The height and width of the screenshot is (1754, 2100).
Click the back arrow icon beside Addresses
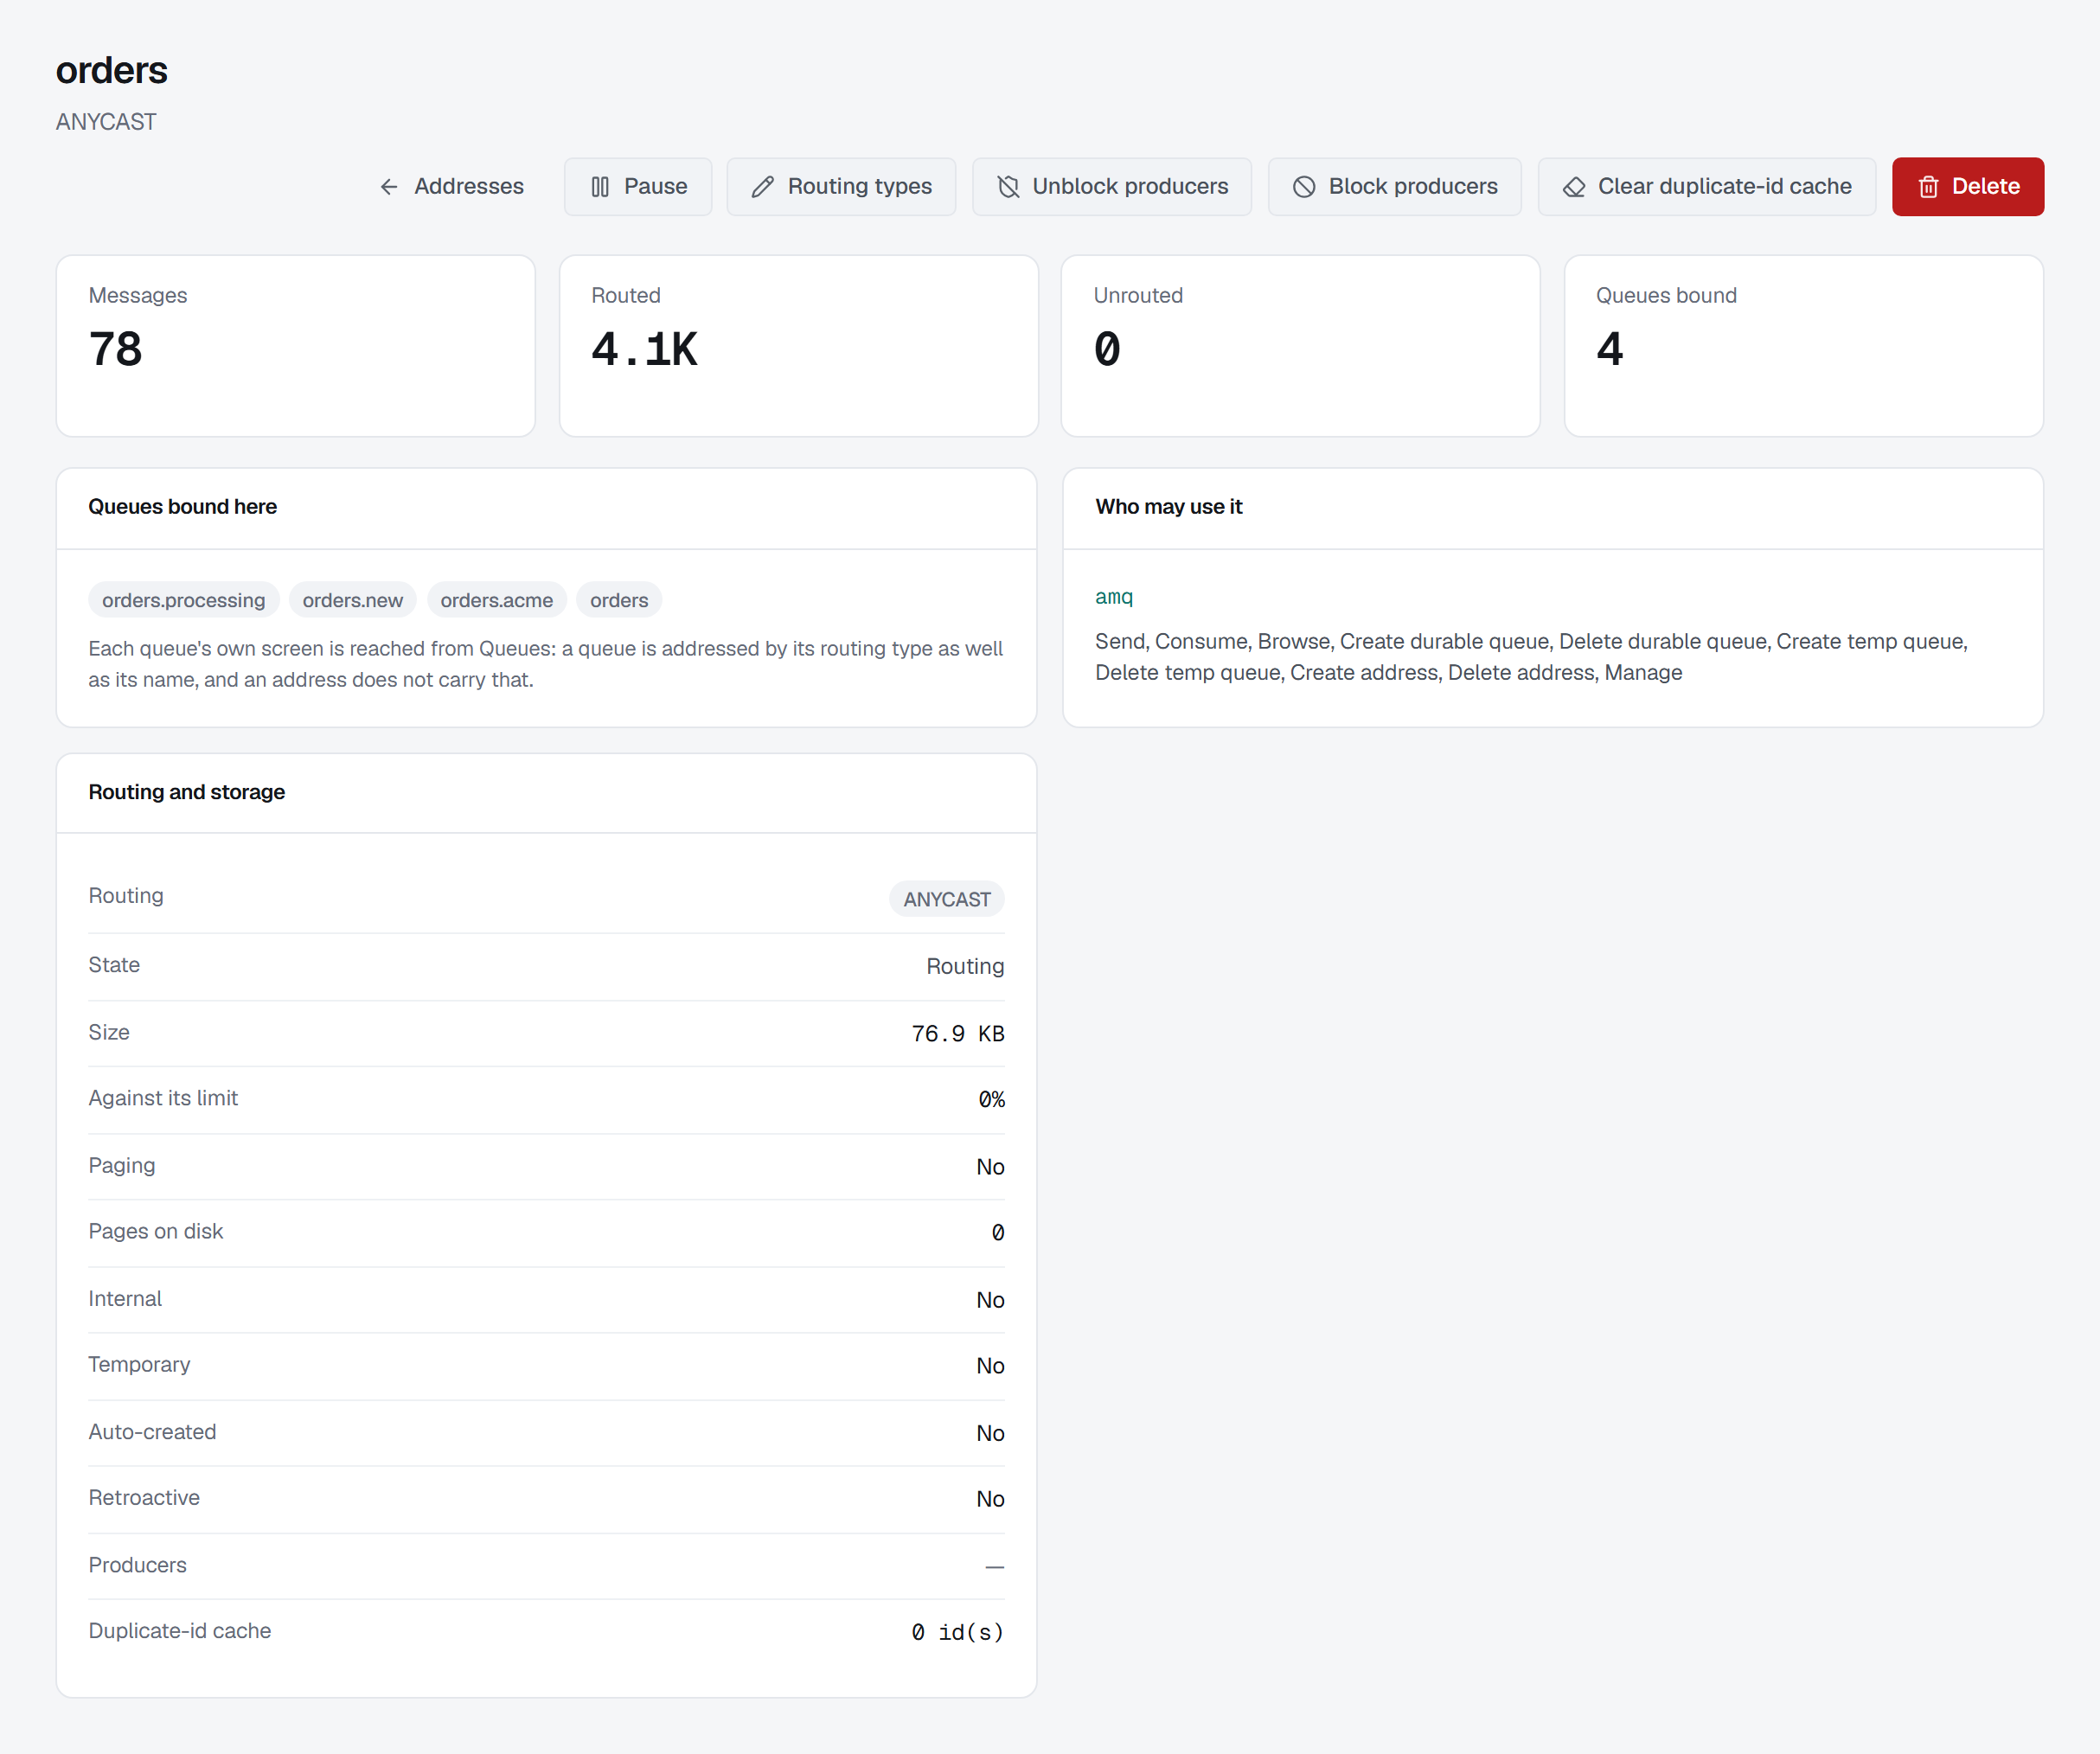(389, 187)
